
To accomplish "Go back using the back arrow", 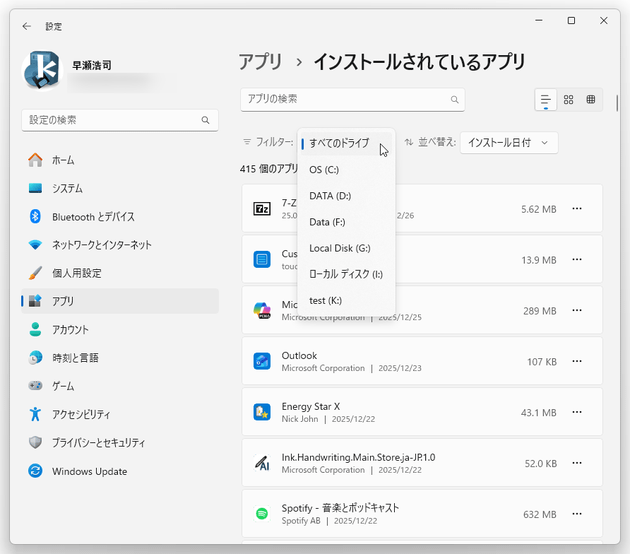I will [x=27, y=27].
